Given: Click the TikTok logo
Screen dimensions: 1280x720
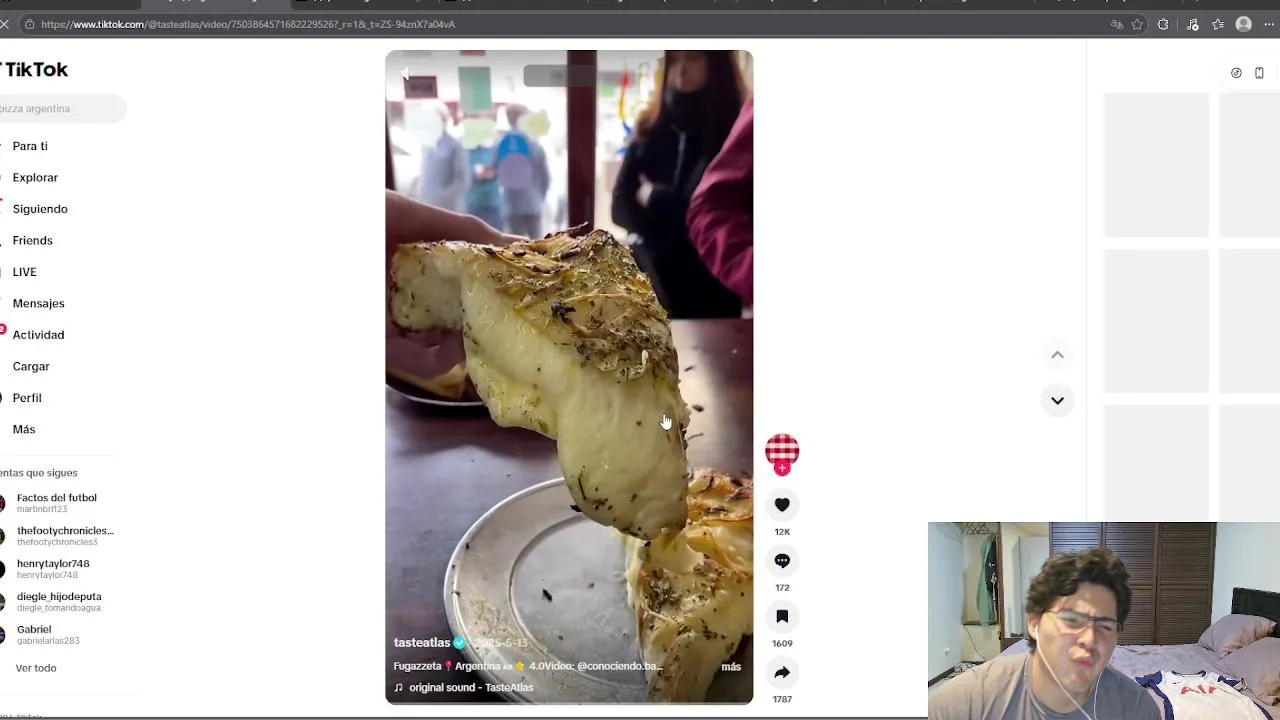Looking at the screenshot, I should click(35, 70).
